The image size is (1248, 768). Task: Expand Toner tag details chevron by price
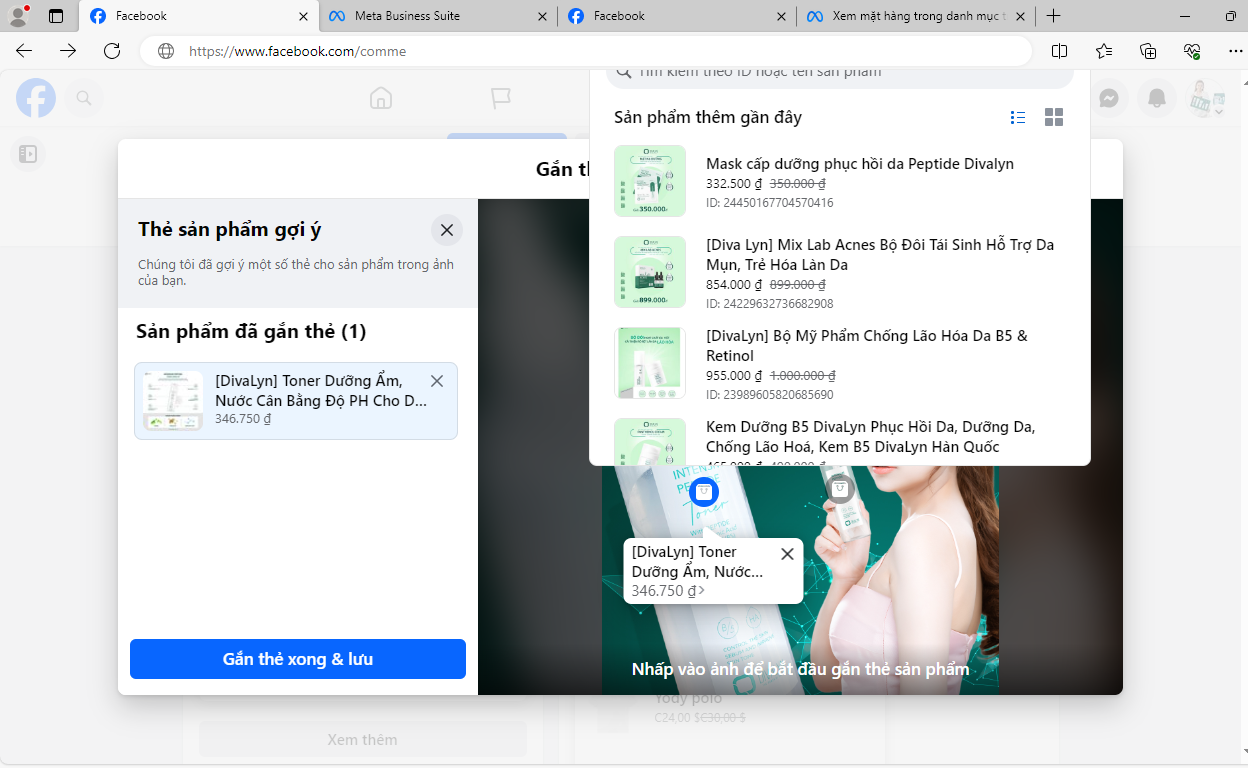coord(702,591)
